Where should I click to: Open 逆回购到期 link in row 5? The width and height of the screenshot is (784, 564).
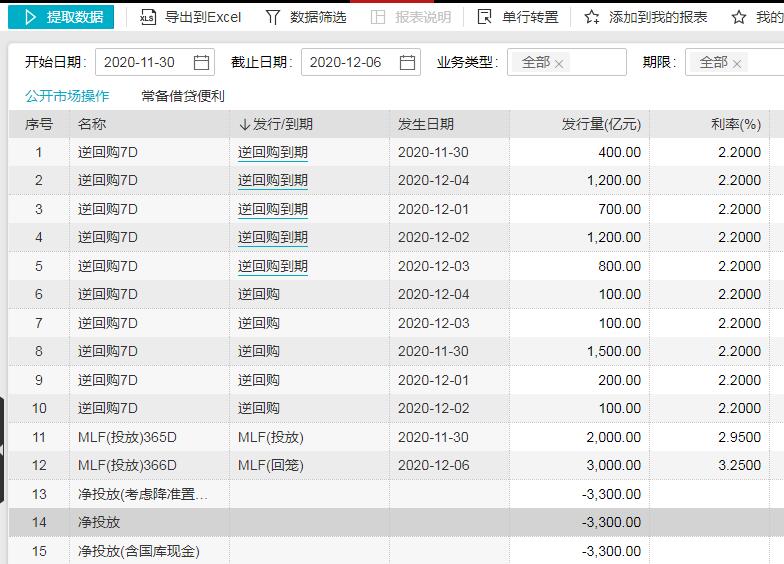point(272,266)
